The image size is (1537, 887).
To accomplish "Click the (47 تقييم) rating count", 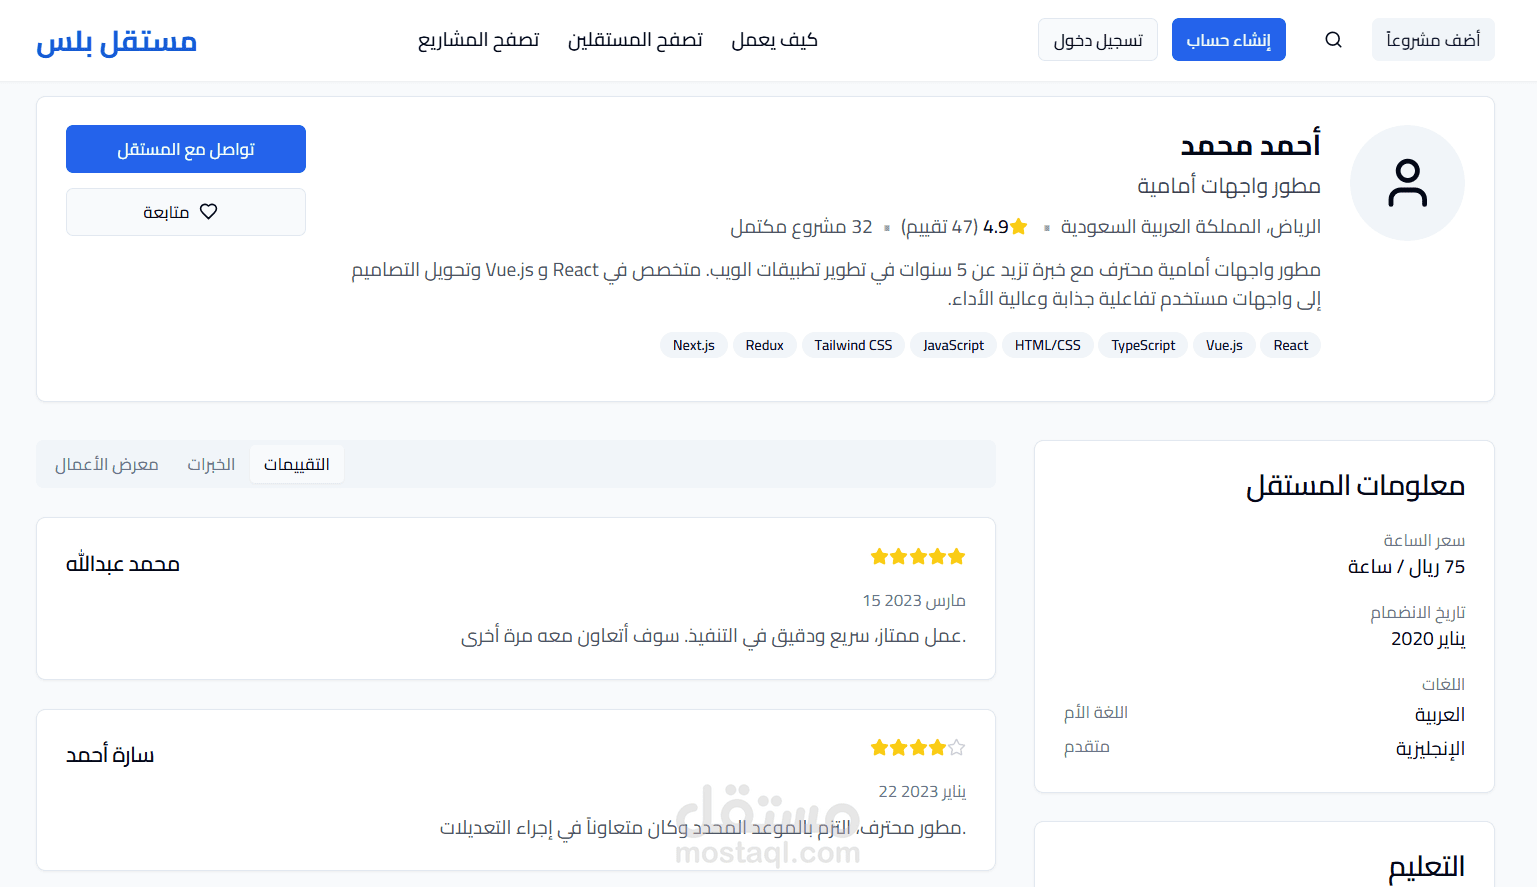I will pos(939,227).
